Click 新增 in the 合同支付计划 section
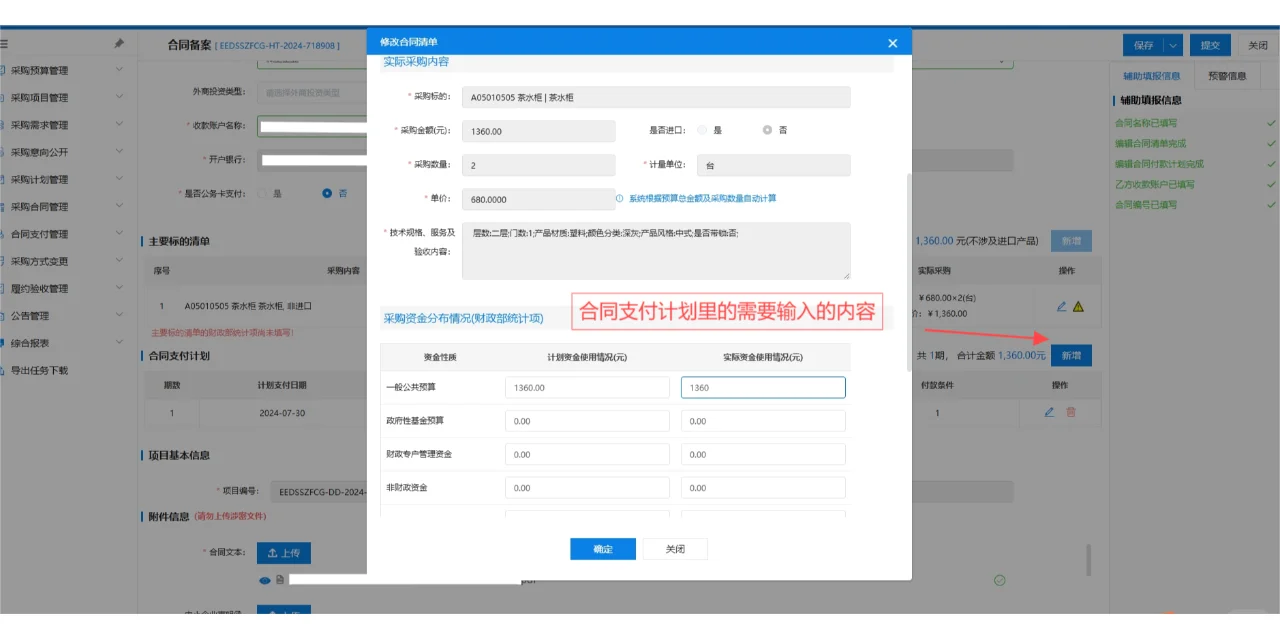 point(1071,355)
